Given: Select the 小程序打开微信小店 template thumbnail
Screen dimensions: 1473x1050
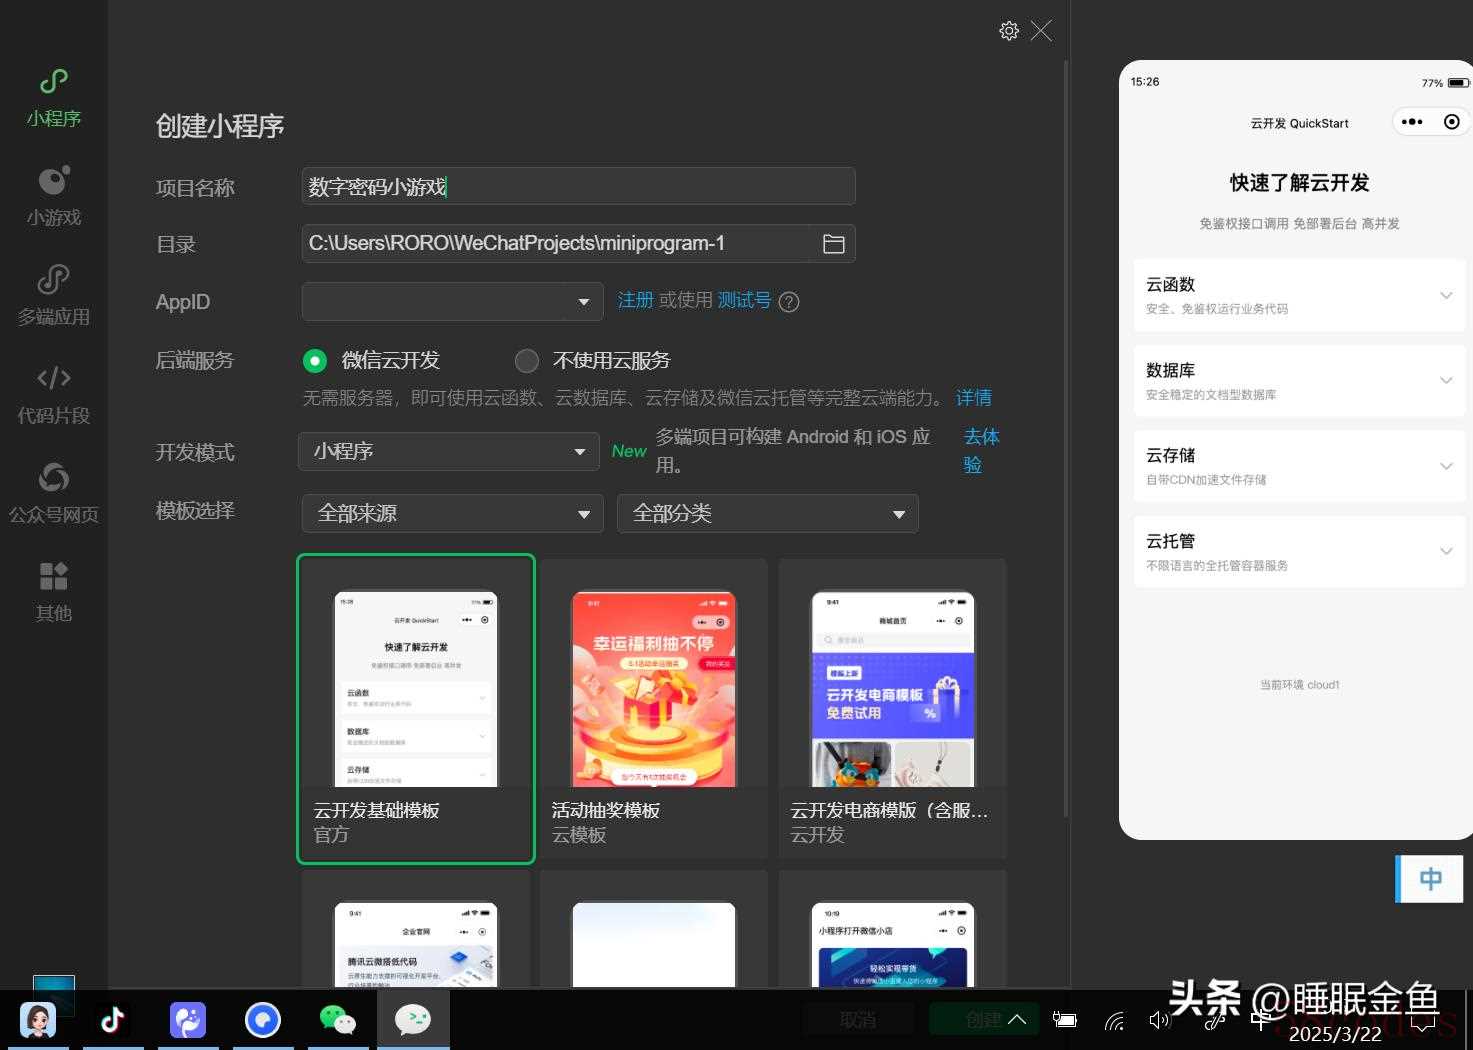Looking at the screenshot, I should click(892, 944).
